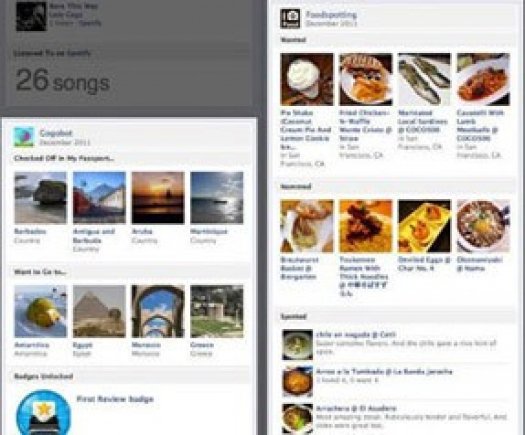The width and height of the screenshot is (525, 435).
Task: Select the Antigua and Barbuda photo
Action: 99,198
